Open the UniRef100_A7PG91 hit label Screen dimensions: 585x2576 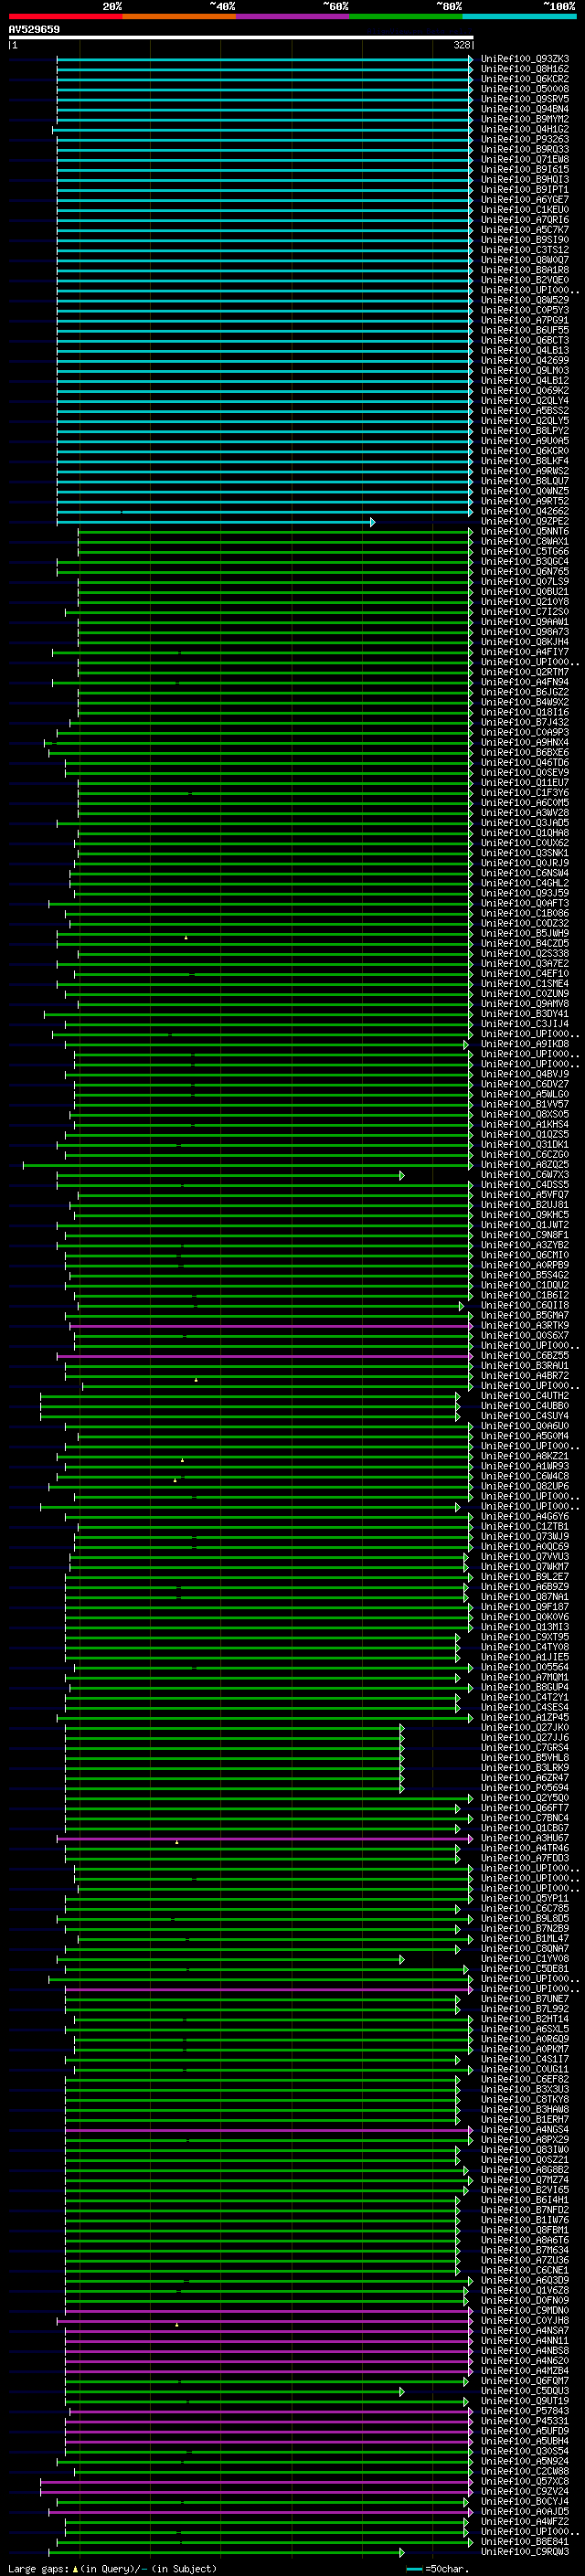[x=525, y=320]
